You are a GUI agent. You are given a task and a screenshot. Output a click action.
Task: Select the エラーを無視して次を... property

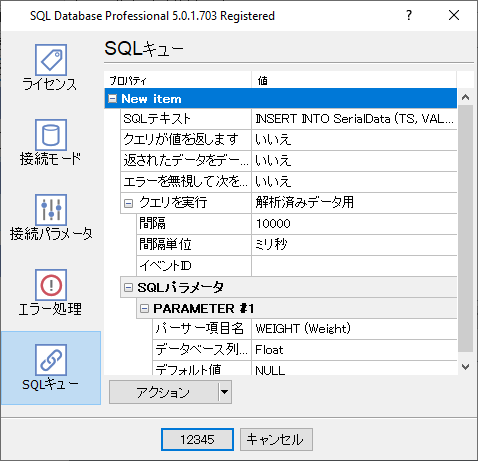186,182
